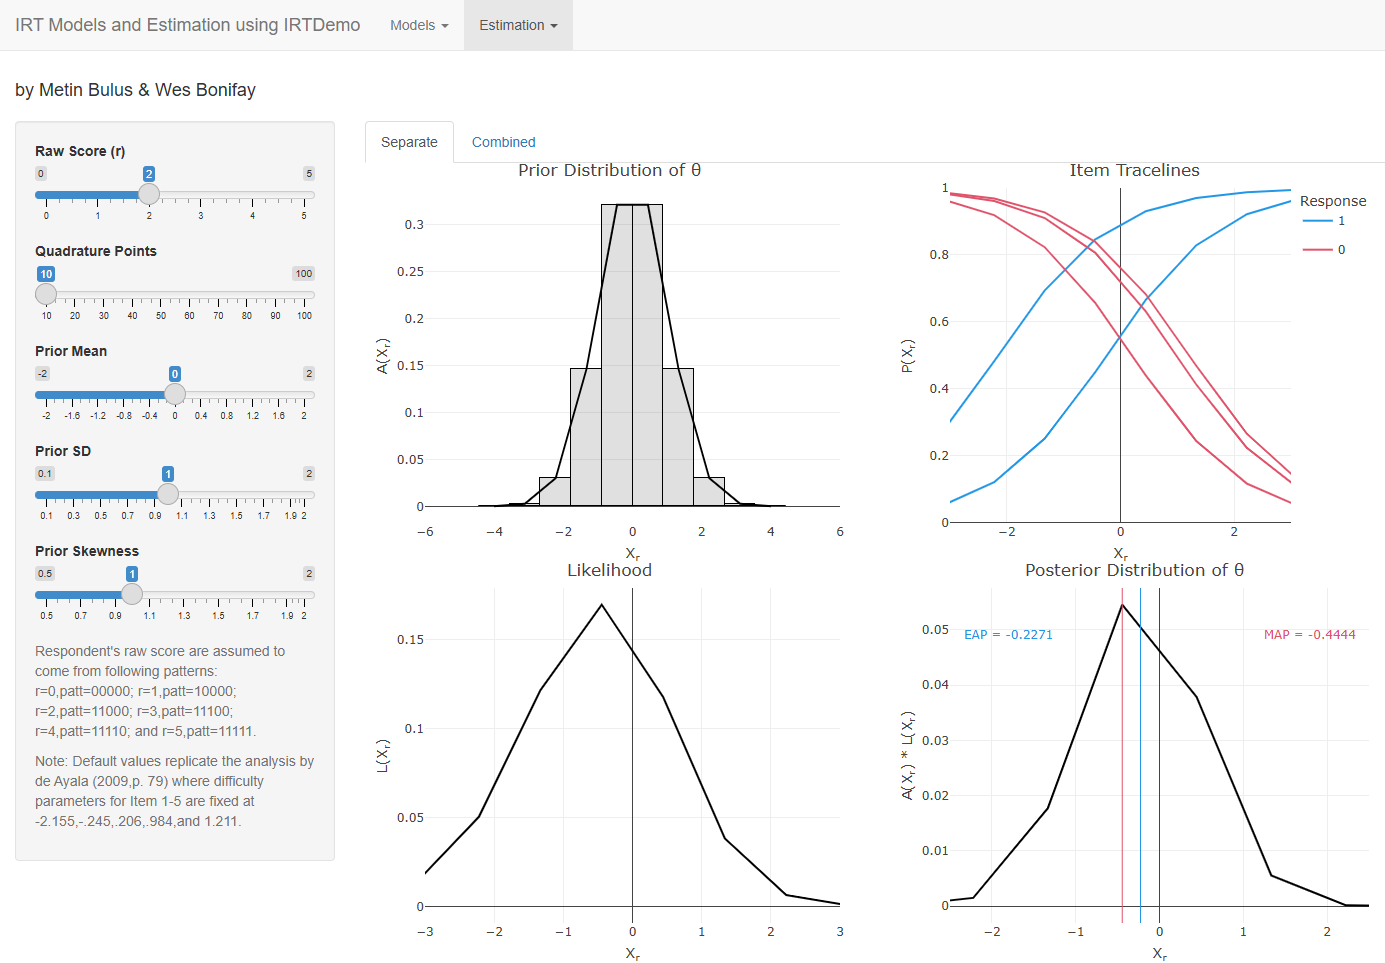Click the Prior SD label
The height and width of the screenshot is (963, 1385).
[x=63, y=451]
